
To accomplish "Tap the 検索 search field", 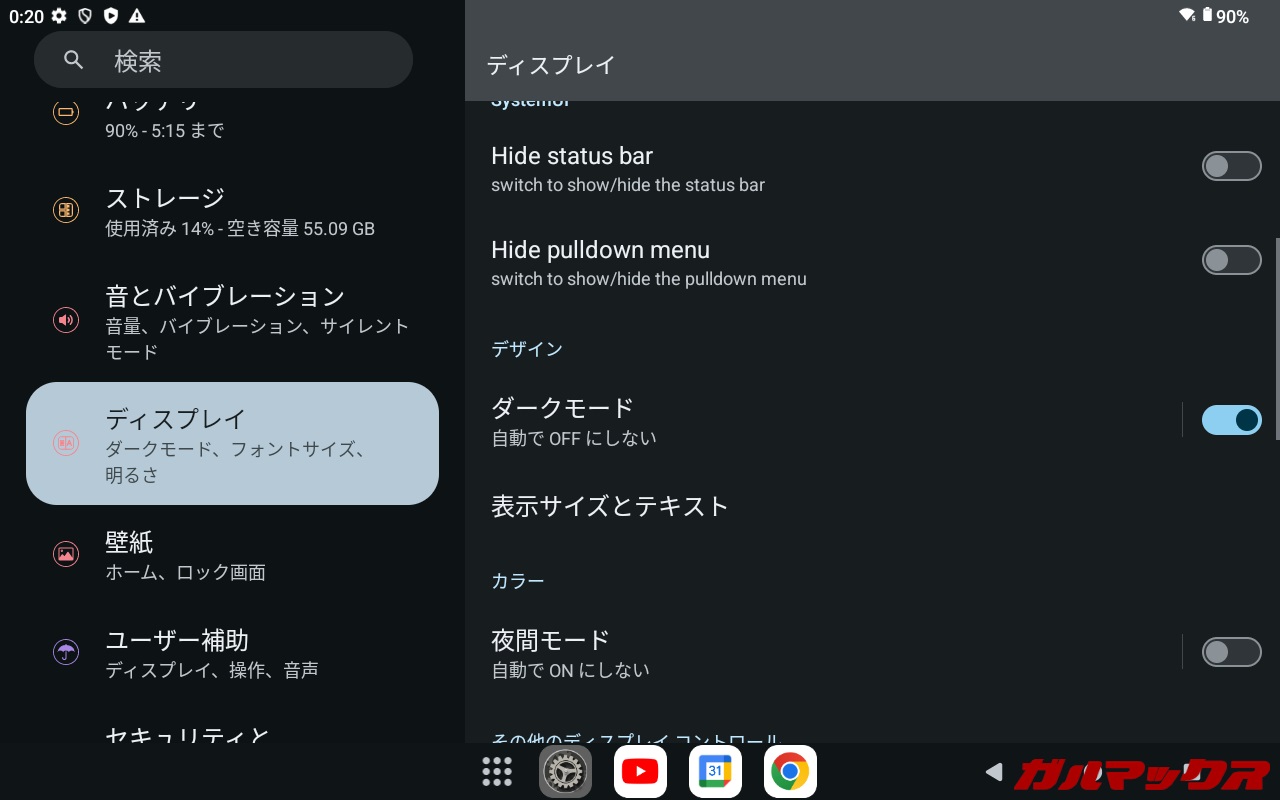I will 223,61.
